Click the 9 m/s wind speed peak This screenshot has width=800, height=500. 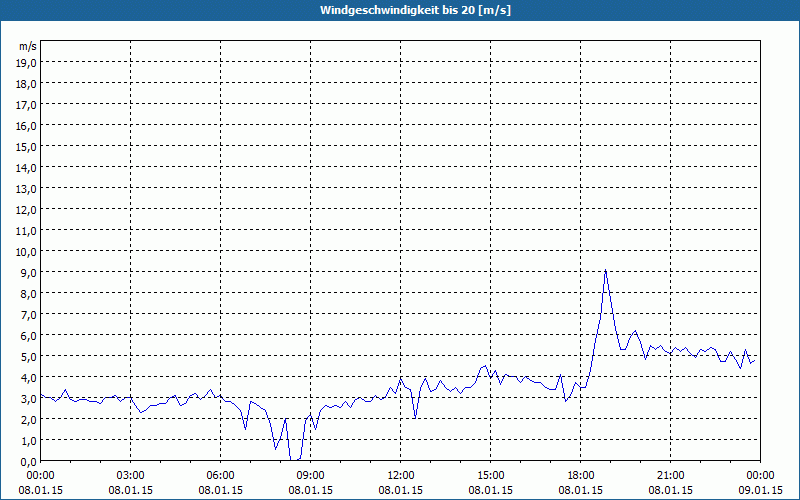(605, 270)
